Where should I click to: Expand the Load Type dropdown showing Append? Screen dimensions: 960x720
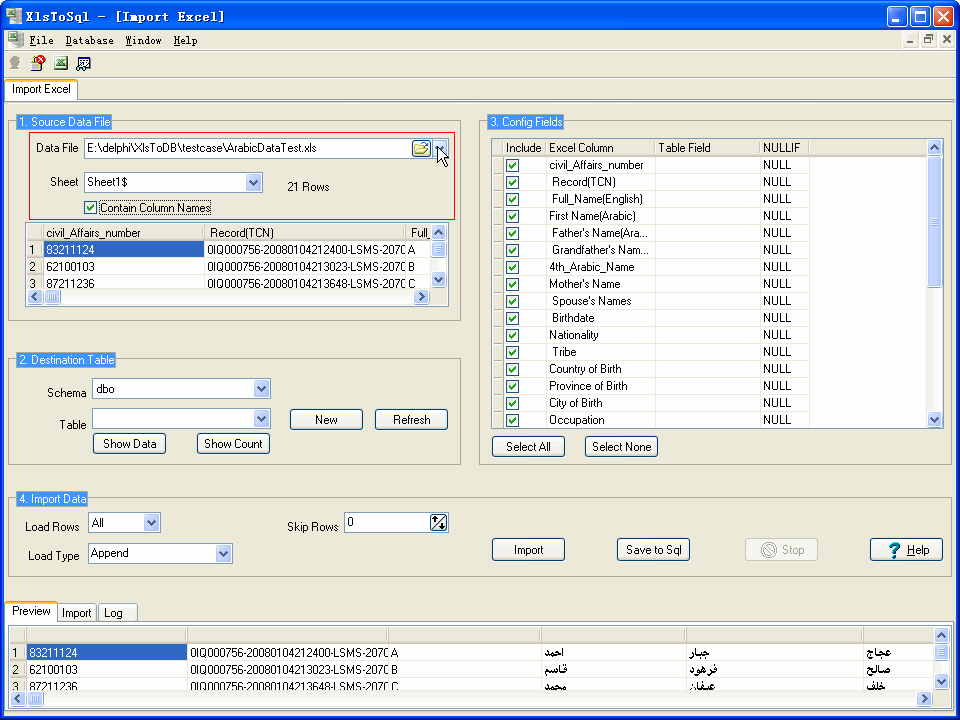click(223, 553)
